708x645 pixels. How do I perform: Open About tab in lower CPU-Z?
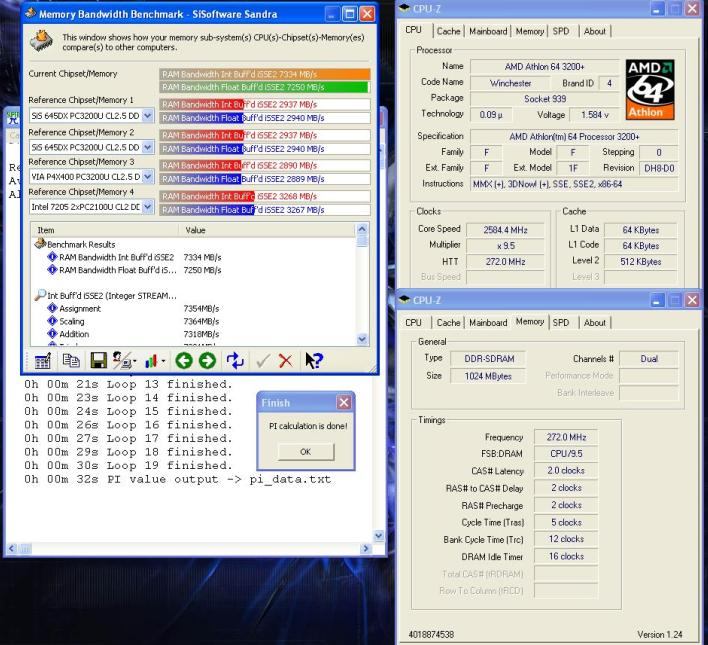coord(595,322)
